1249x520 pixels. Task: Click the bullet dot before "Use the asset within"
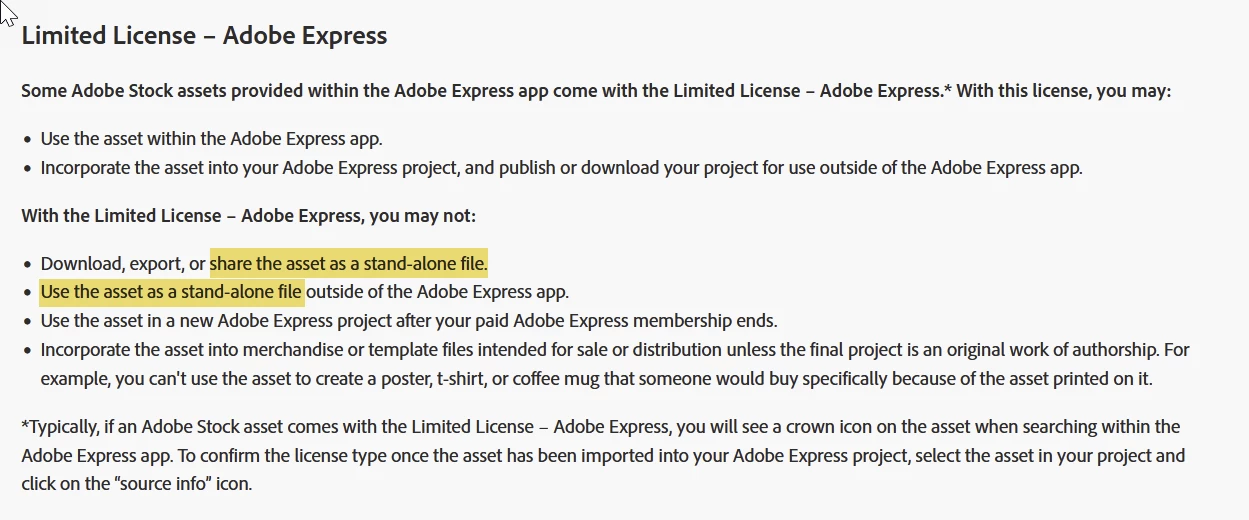[27, 140]
